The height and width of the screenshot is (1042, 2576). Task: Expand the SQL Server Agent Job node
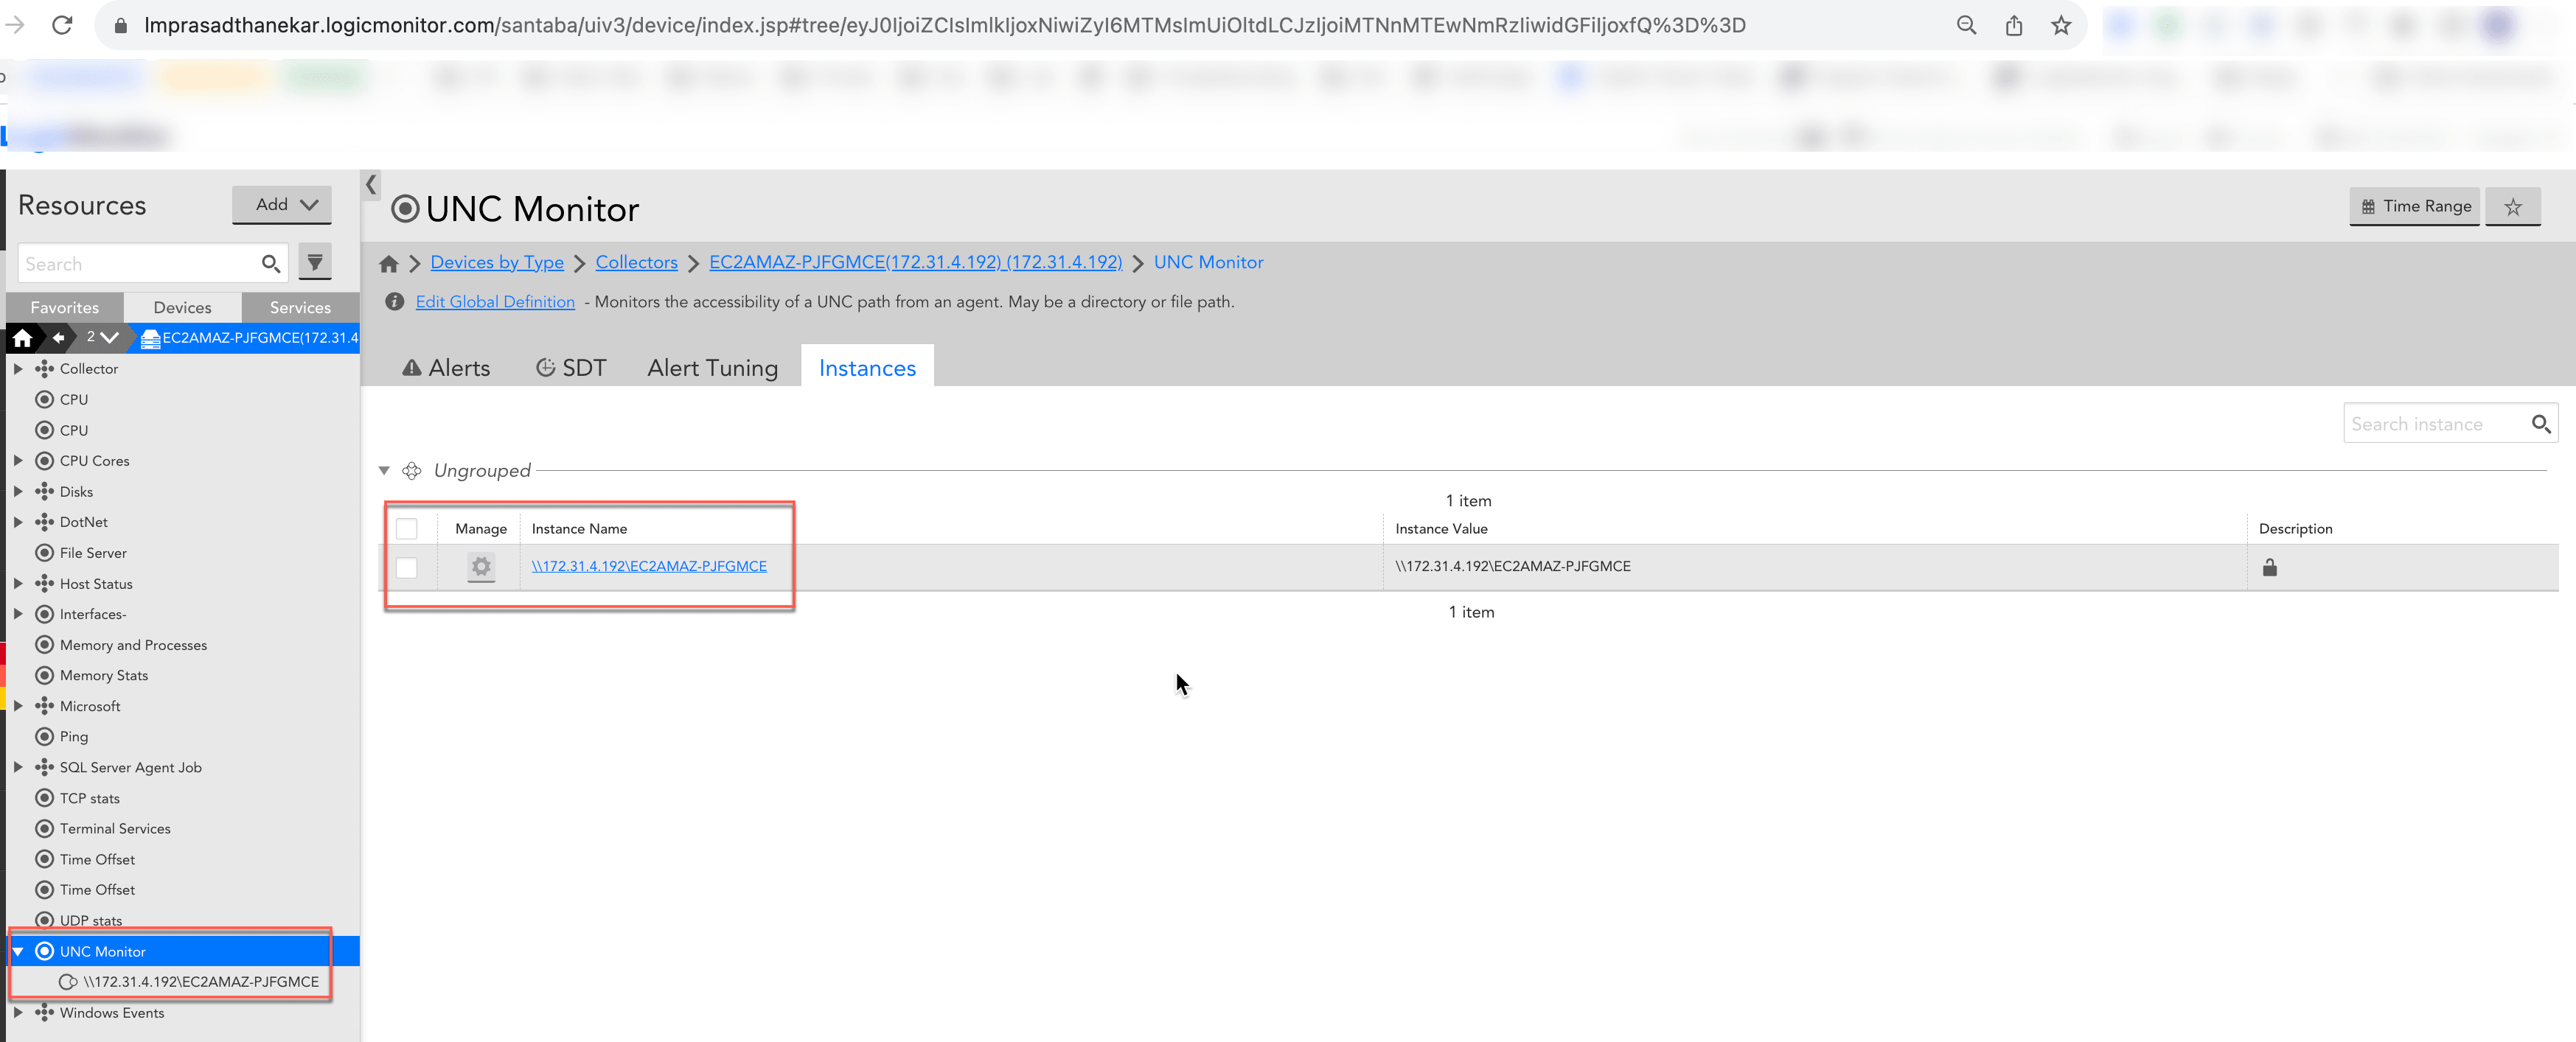[x=18, y=768]
